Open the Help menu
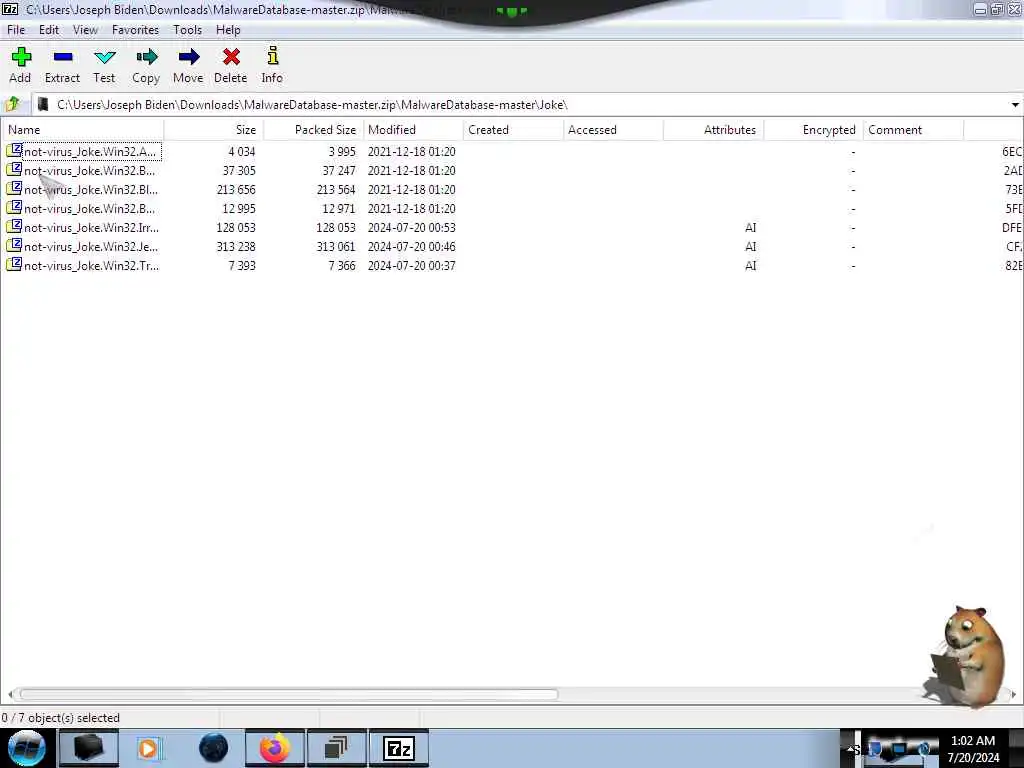1024x768 pixels. coord(228,30)
